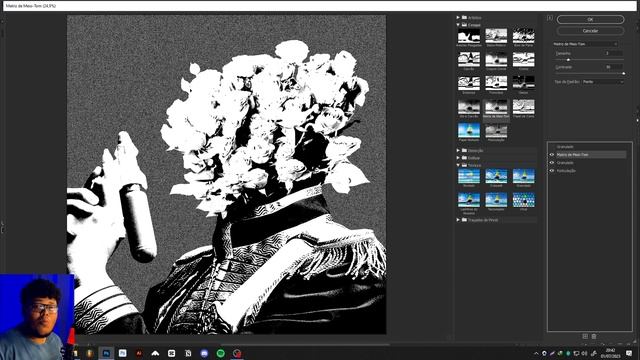640x360 pixels.
Task: Select the Crayon Conté filter thumbnail
Action: (x=496, y=60)
